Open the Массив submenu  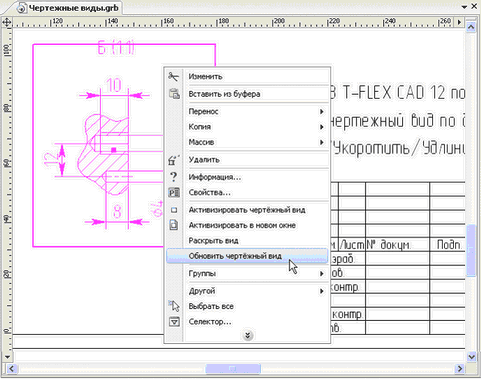pyautogui.click(x=248, y=142)
